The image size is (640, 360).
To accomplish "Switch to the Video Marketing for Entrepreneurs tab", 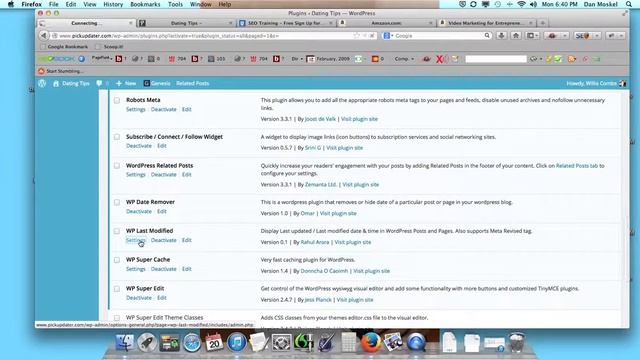I will pos(486,23).
